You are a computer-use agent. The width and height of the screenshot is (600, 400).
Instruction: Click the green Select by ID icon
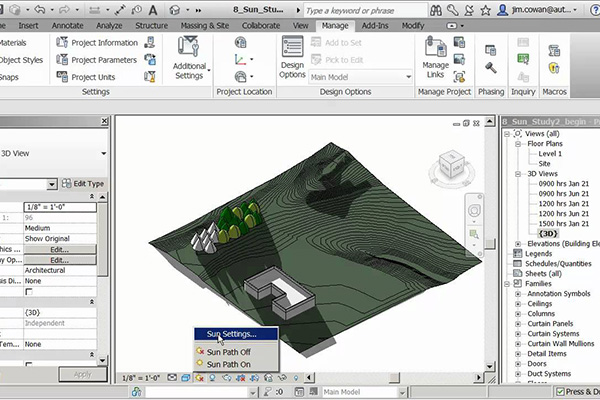(523, 59)
